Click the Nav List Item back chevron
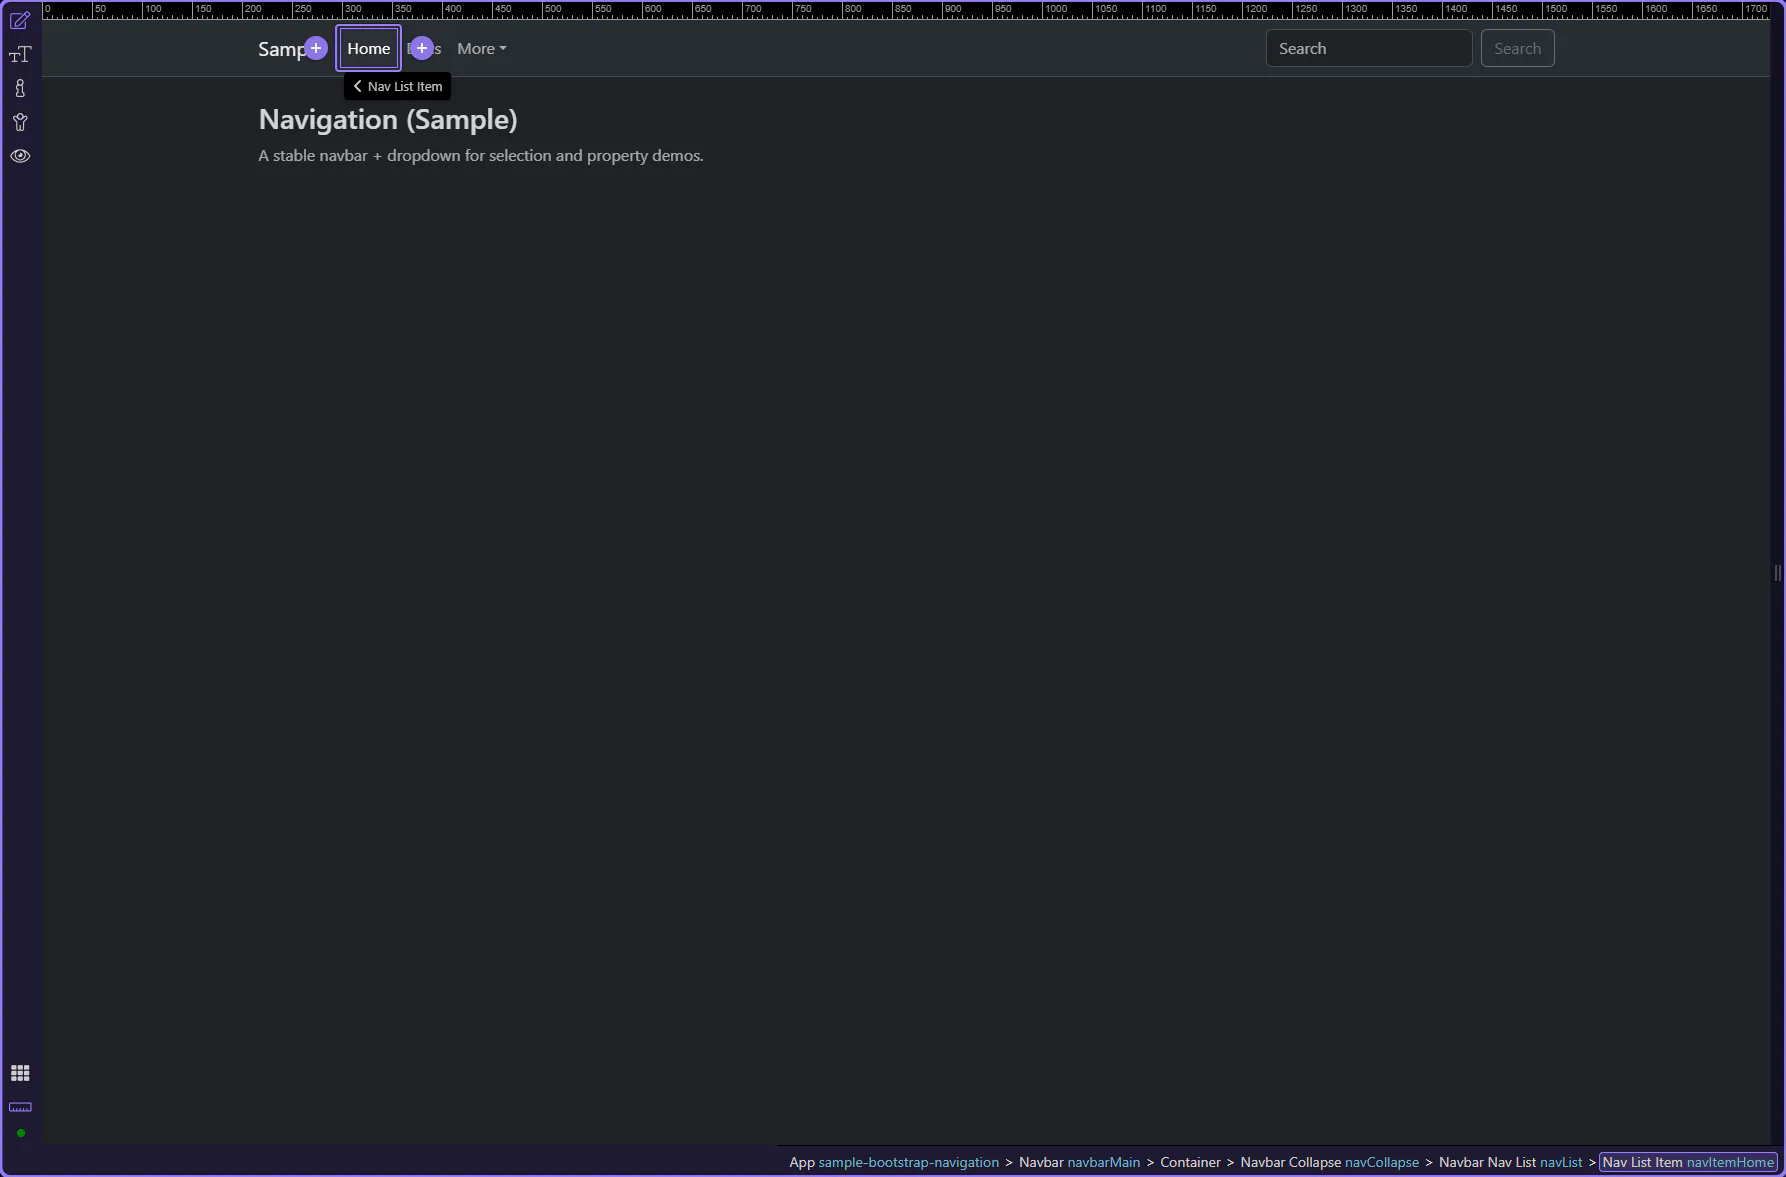 pos(358,86)
